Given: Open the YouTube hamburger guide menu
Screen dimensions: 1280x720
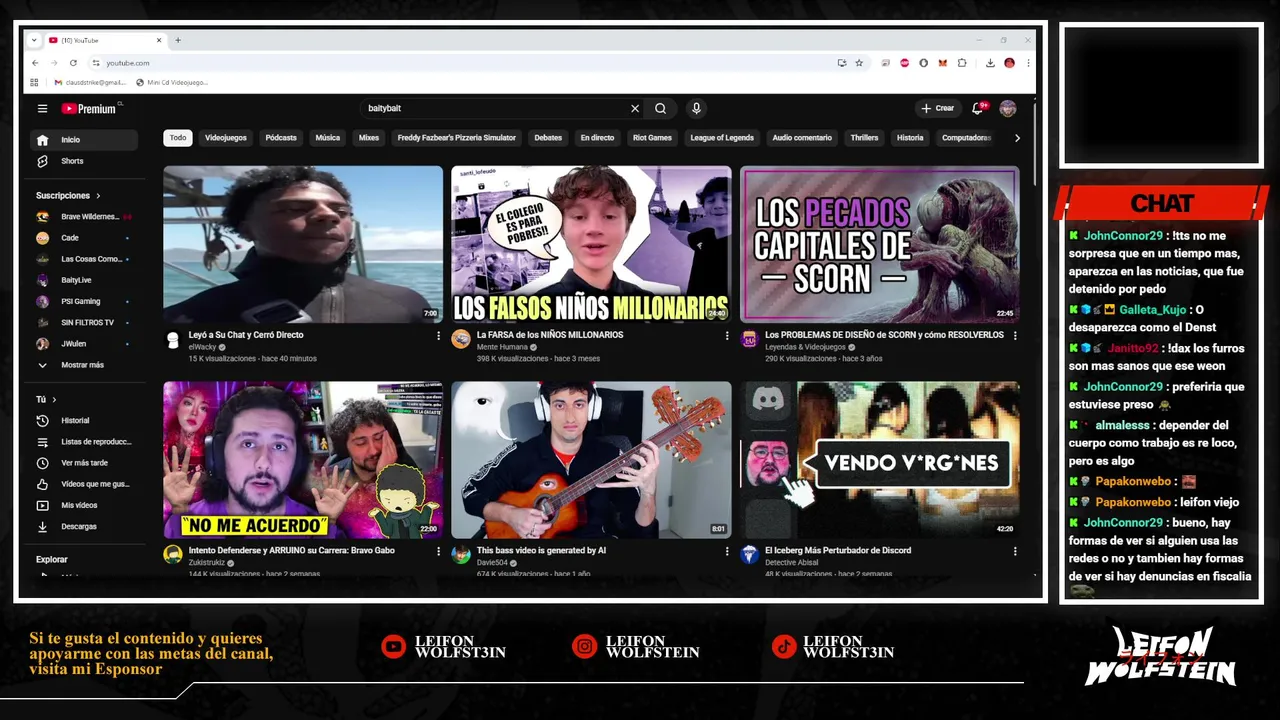Looking at the screenshot, I should (42, 108).
